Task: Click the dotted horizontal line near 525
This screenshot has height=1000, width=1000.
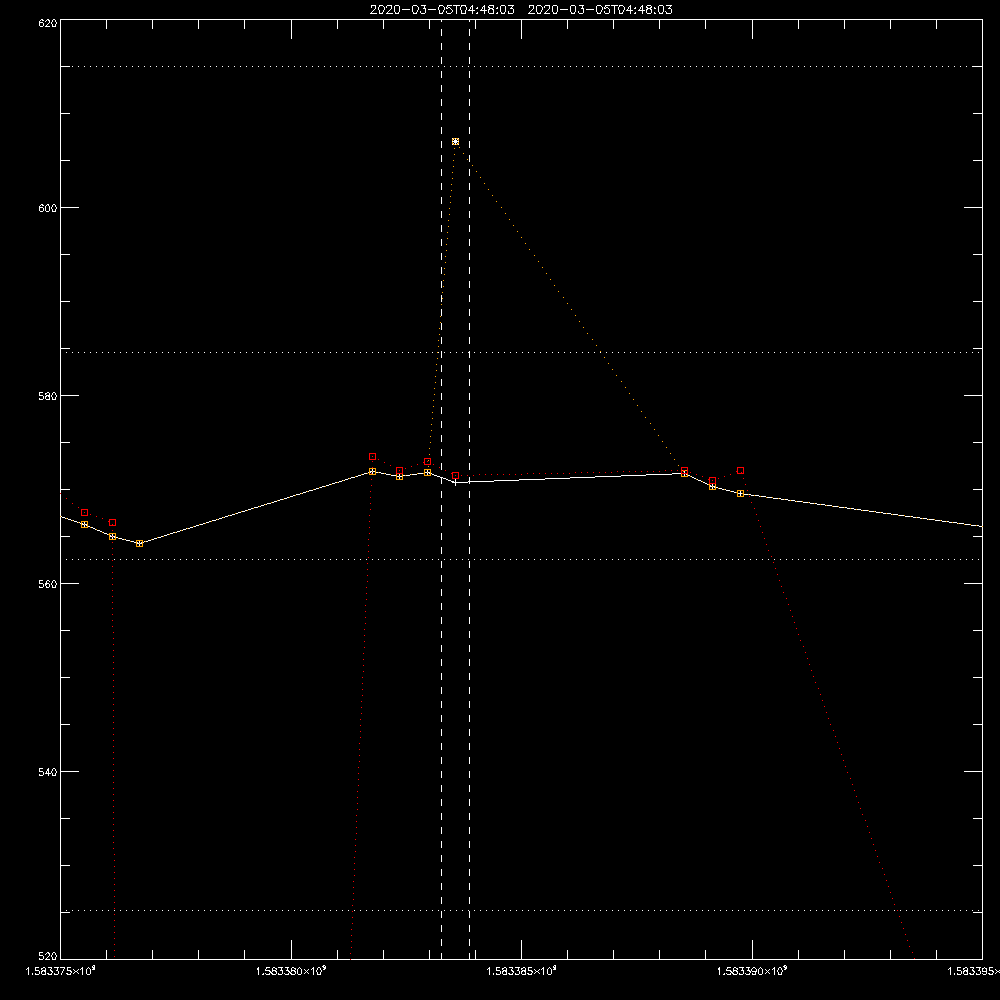Action: 521,911
